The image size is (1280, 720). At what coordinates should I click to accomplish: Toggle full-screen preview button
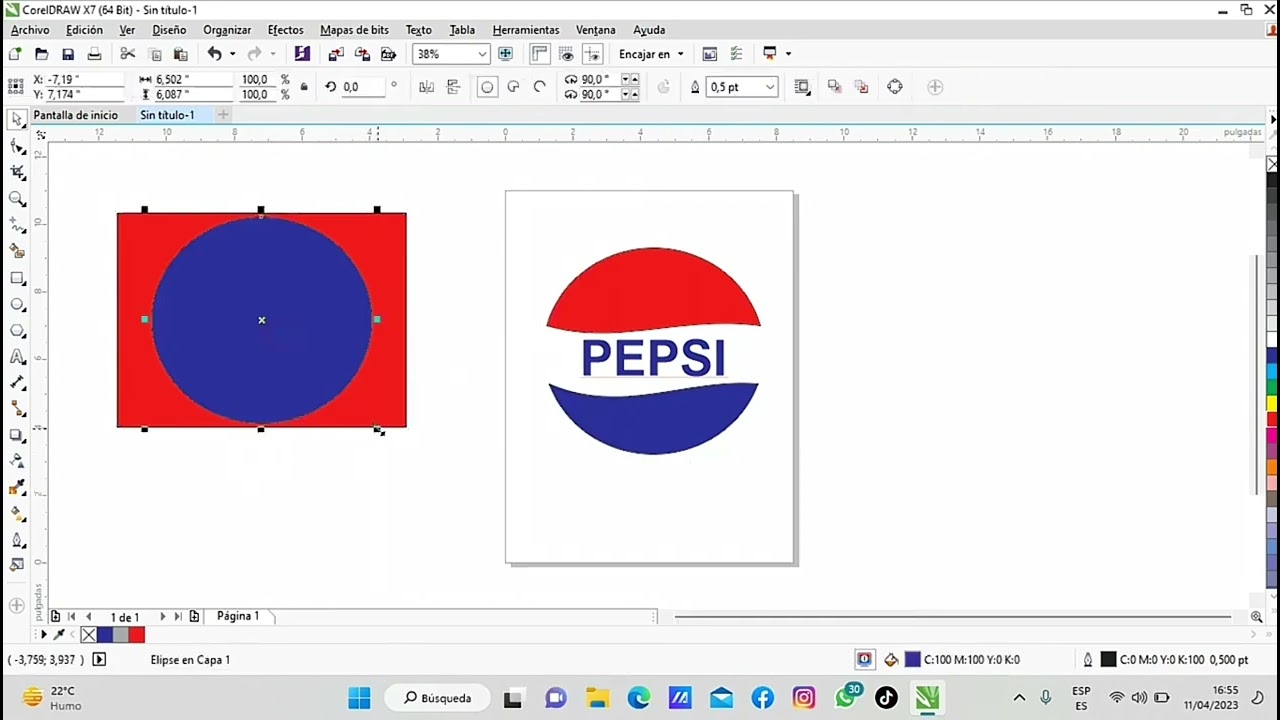click(x=505, y=54)
